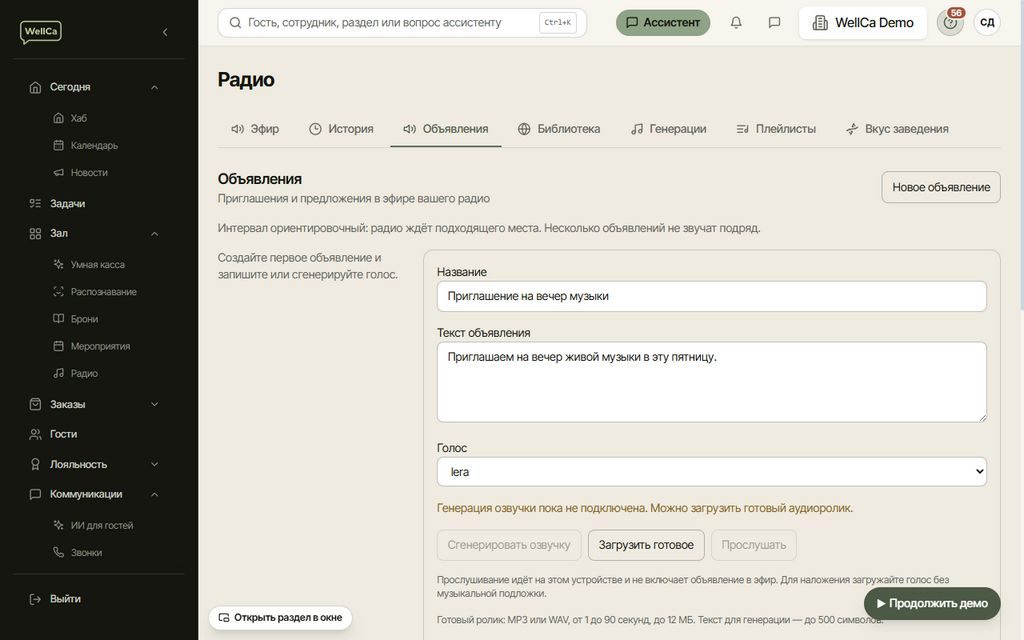
Task: Click Продолжить демо button
Action: click(932, 603)
